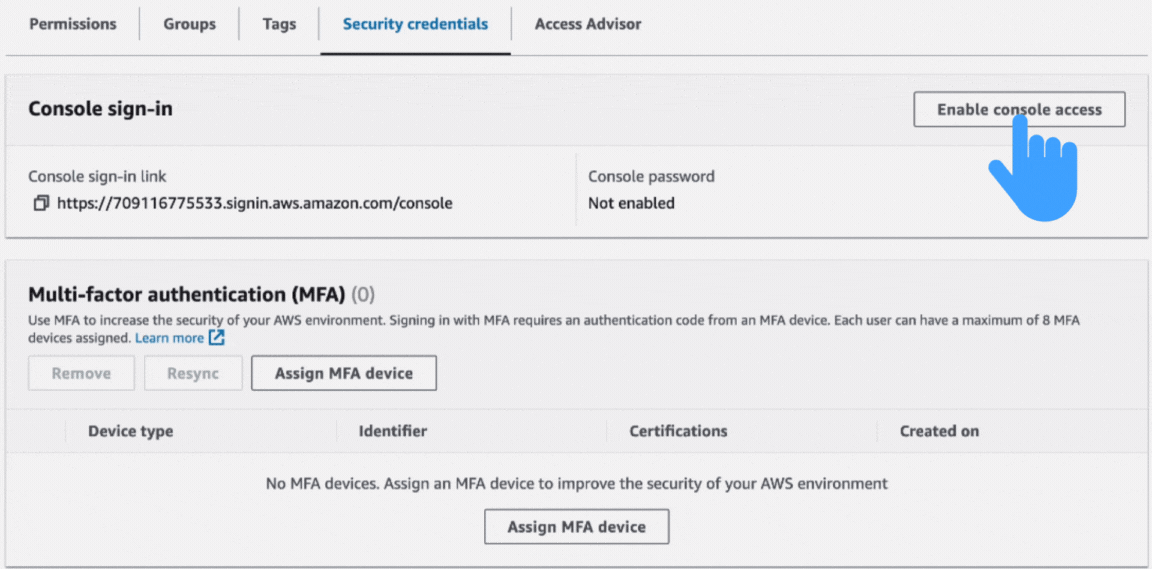Click the Multi-factor authentication (MFA) heading
1152x569 pixels.
[186, 294]
